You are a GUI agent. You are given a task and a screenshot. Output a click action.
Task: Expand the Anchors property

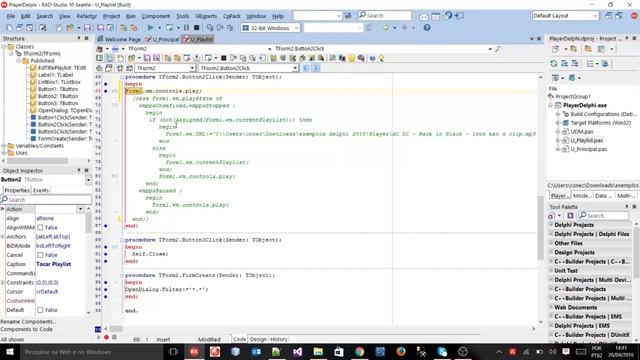coord(2,237)
